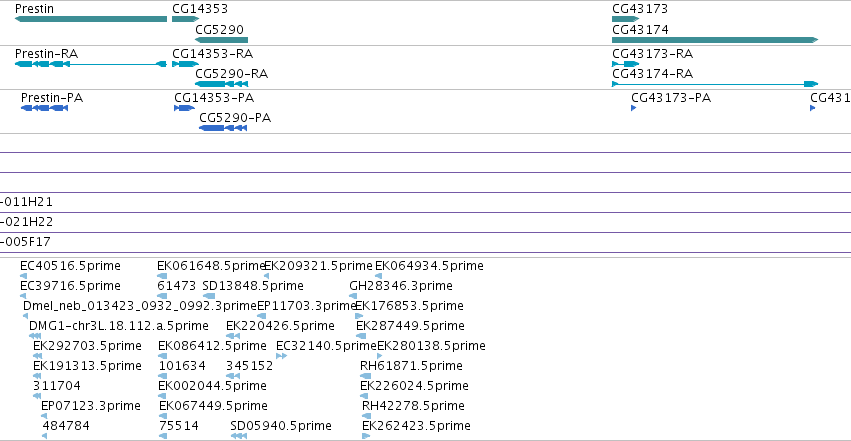Select the CG5290 gene glyph
The image size is (851, 441).
click(221, 40)
